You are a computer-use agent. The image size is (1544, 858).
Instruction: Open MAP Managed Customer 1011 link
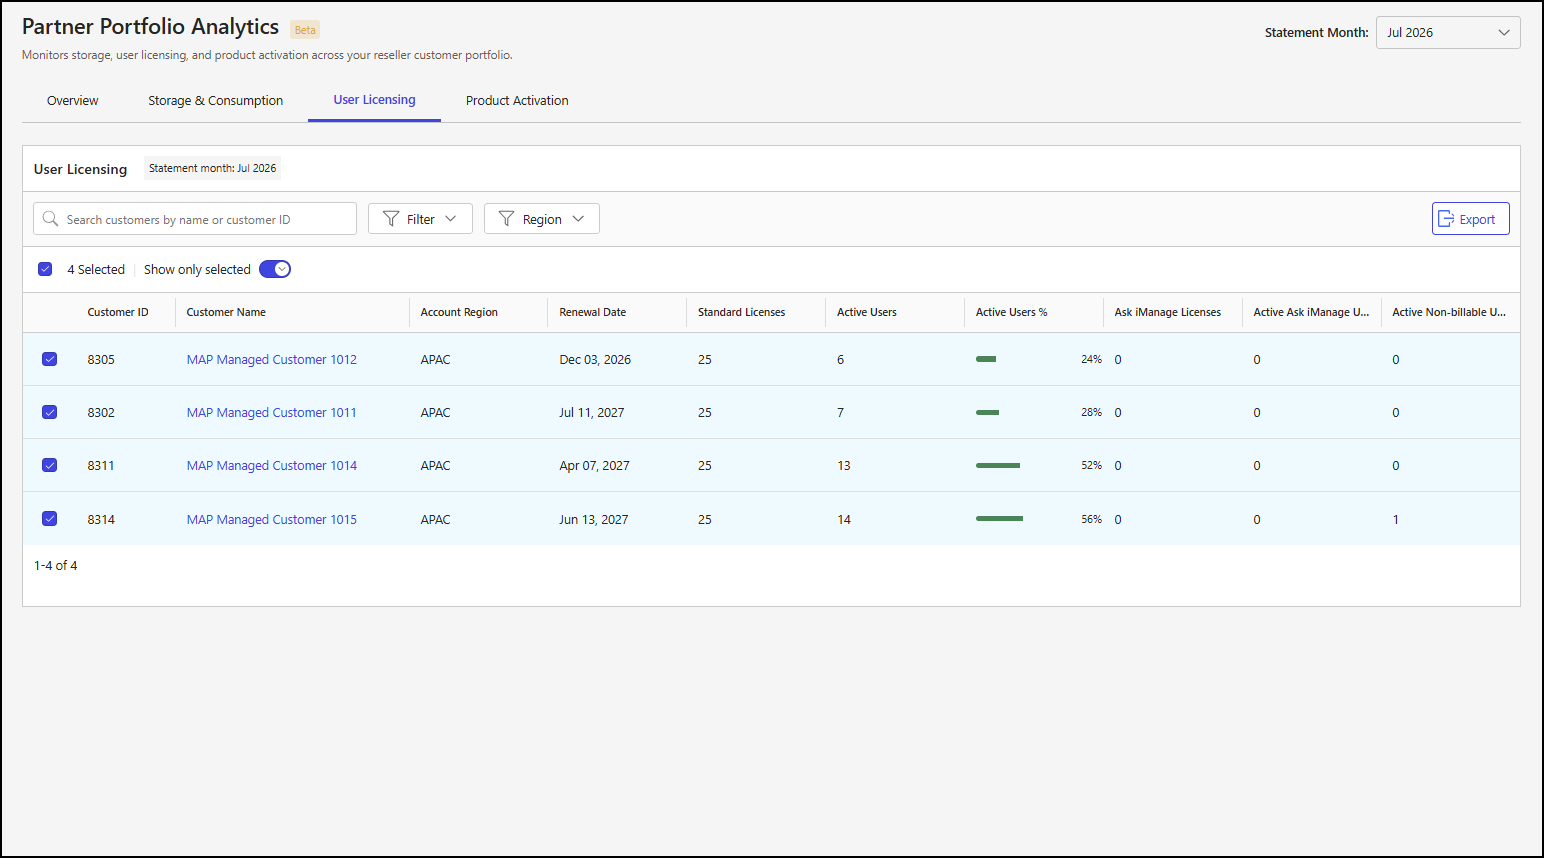(272, 412)
